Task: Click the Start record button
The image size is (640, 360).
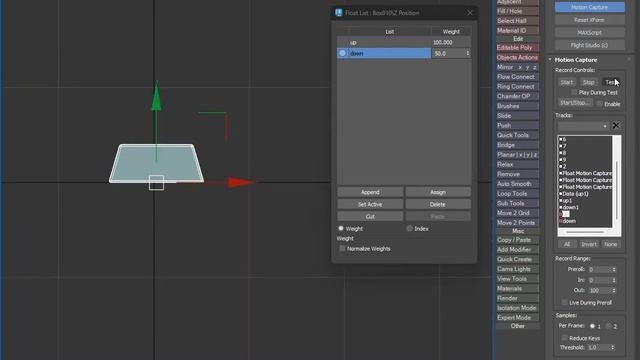Action: point(567,82)
